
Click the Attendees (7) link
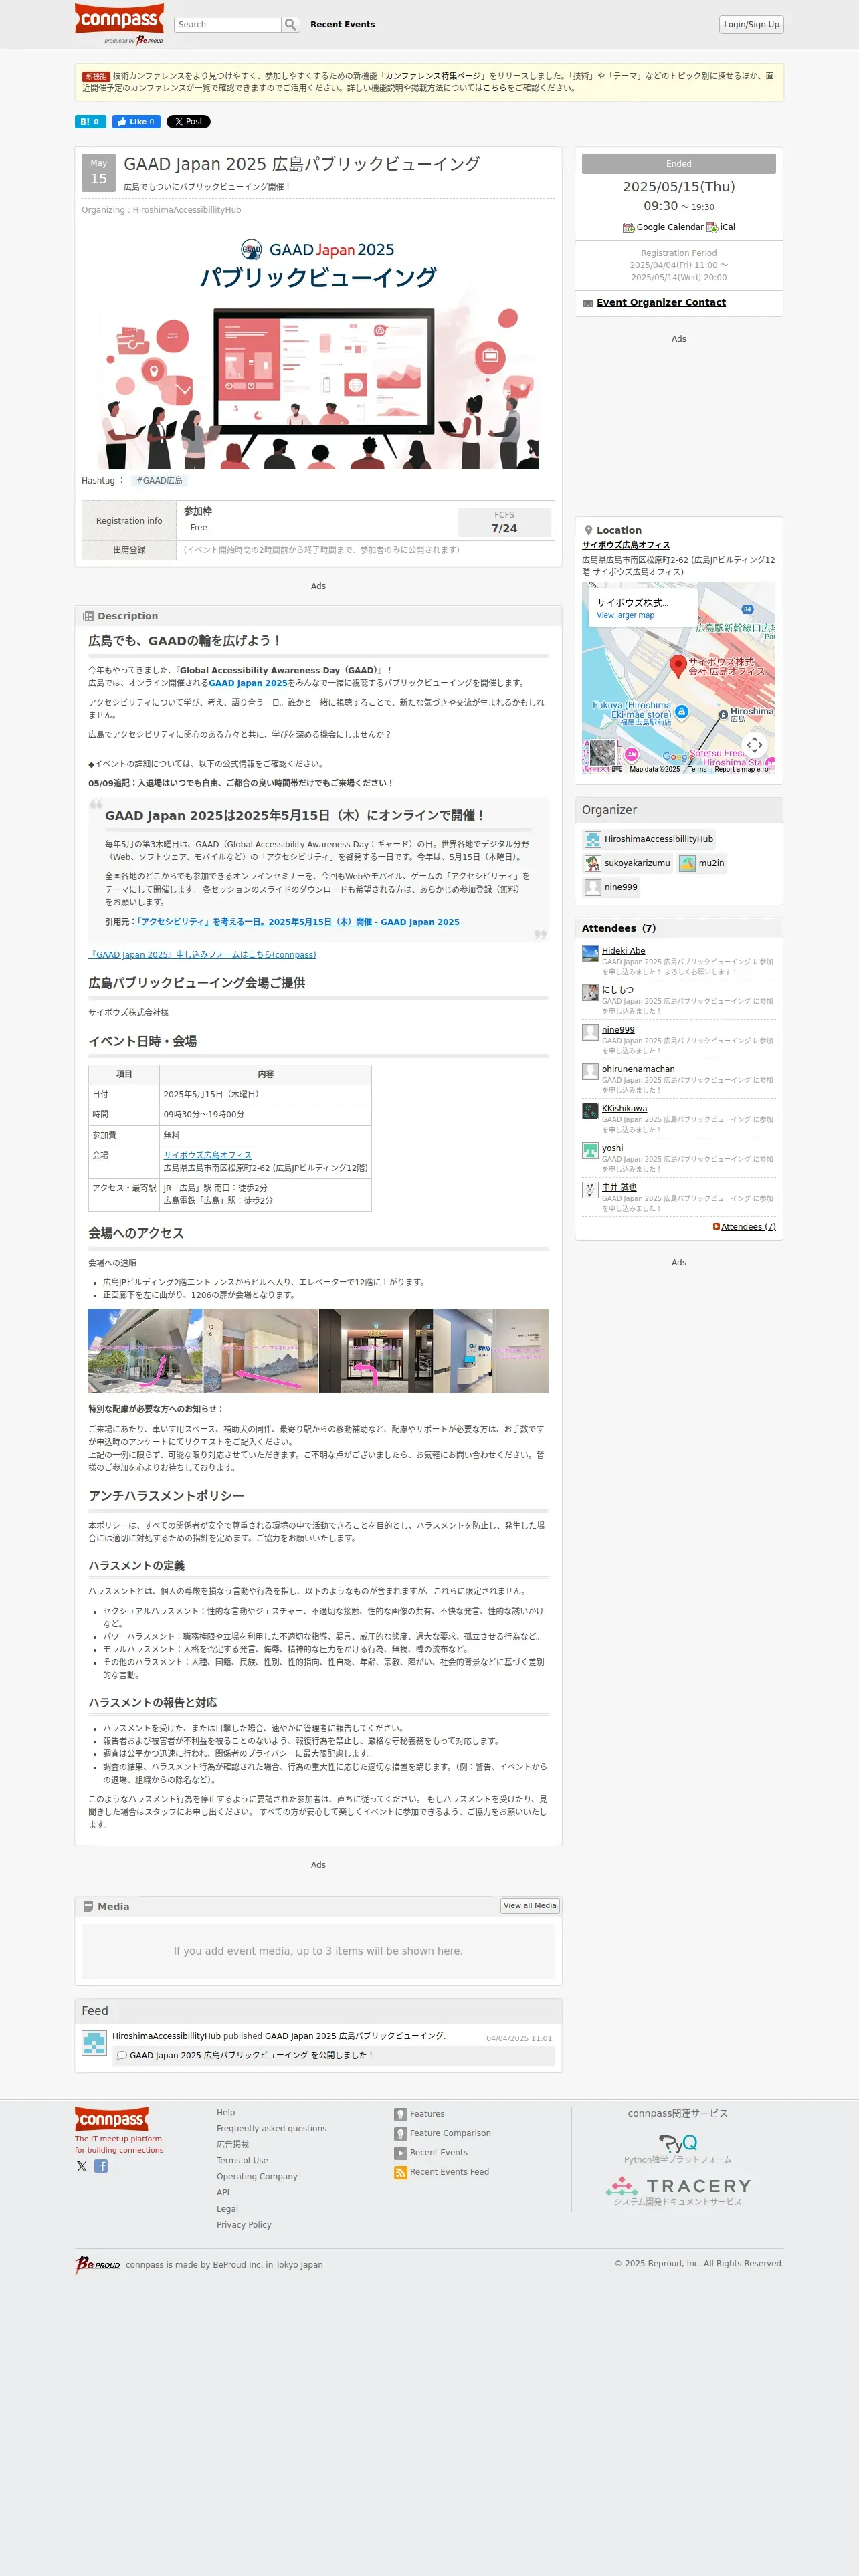click(748, 1227)
